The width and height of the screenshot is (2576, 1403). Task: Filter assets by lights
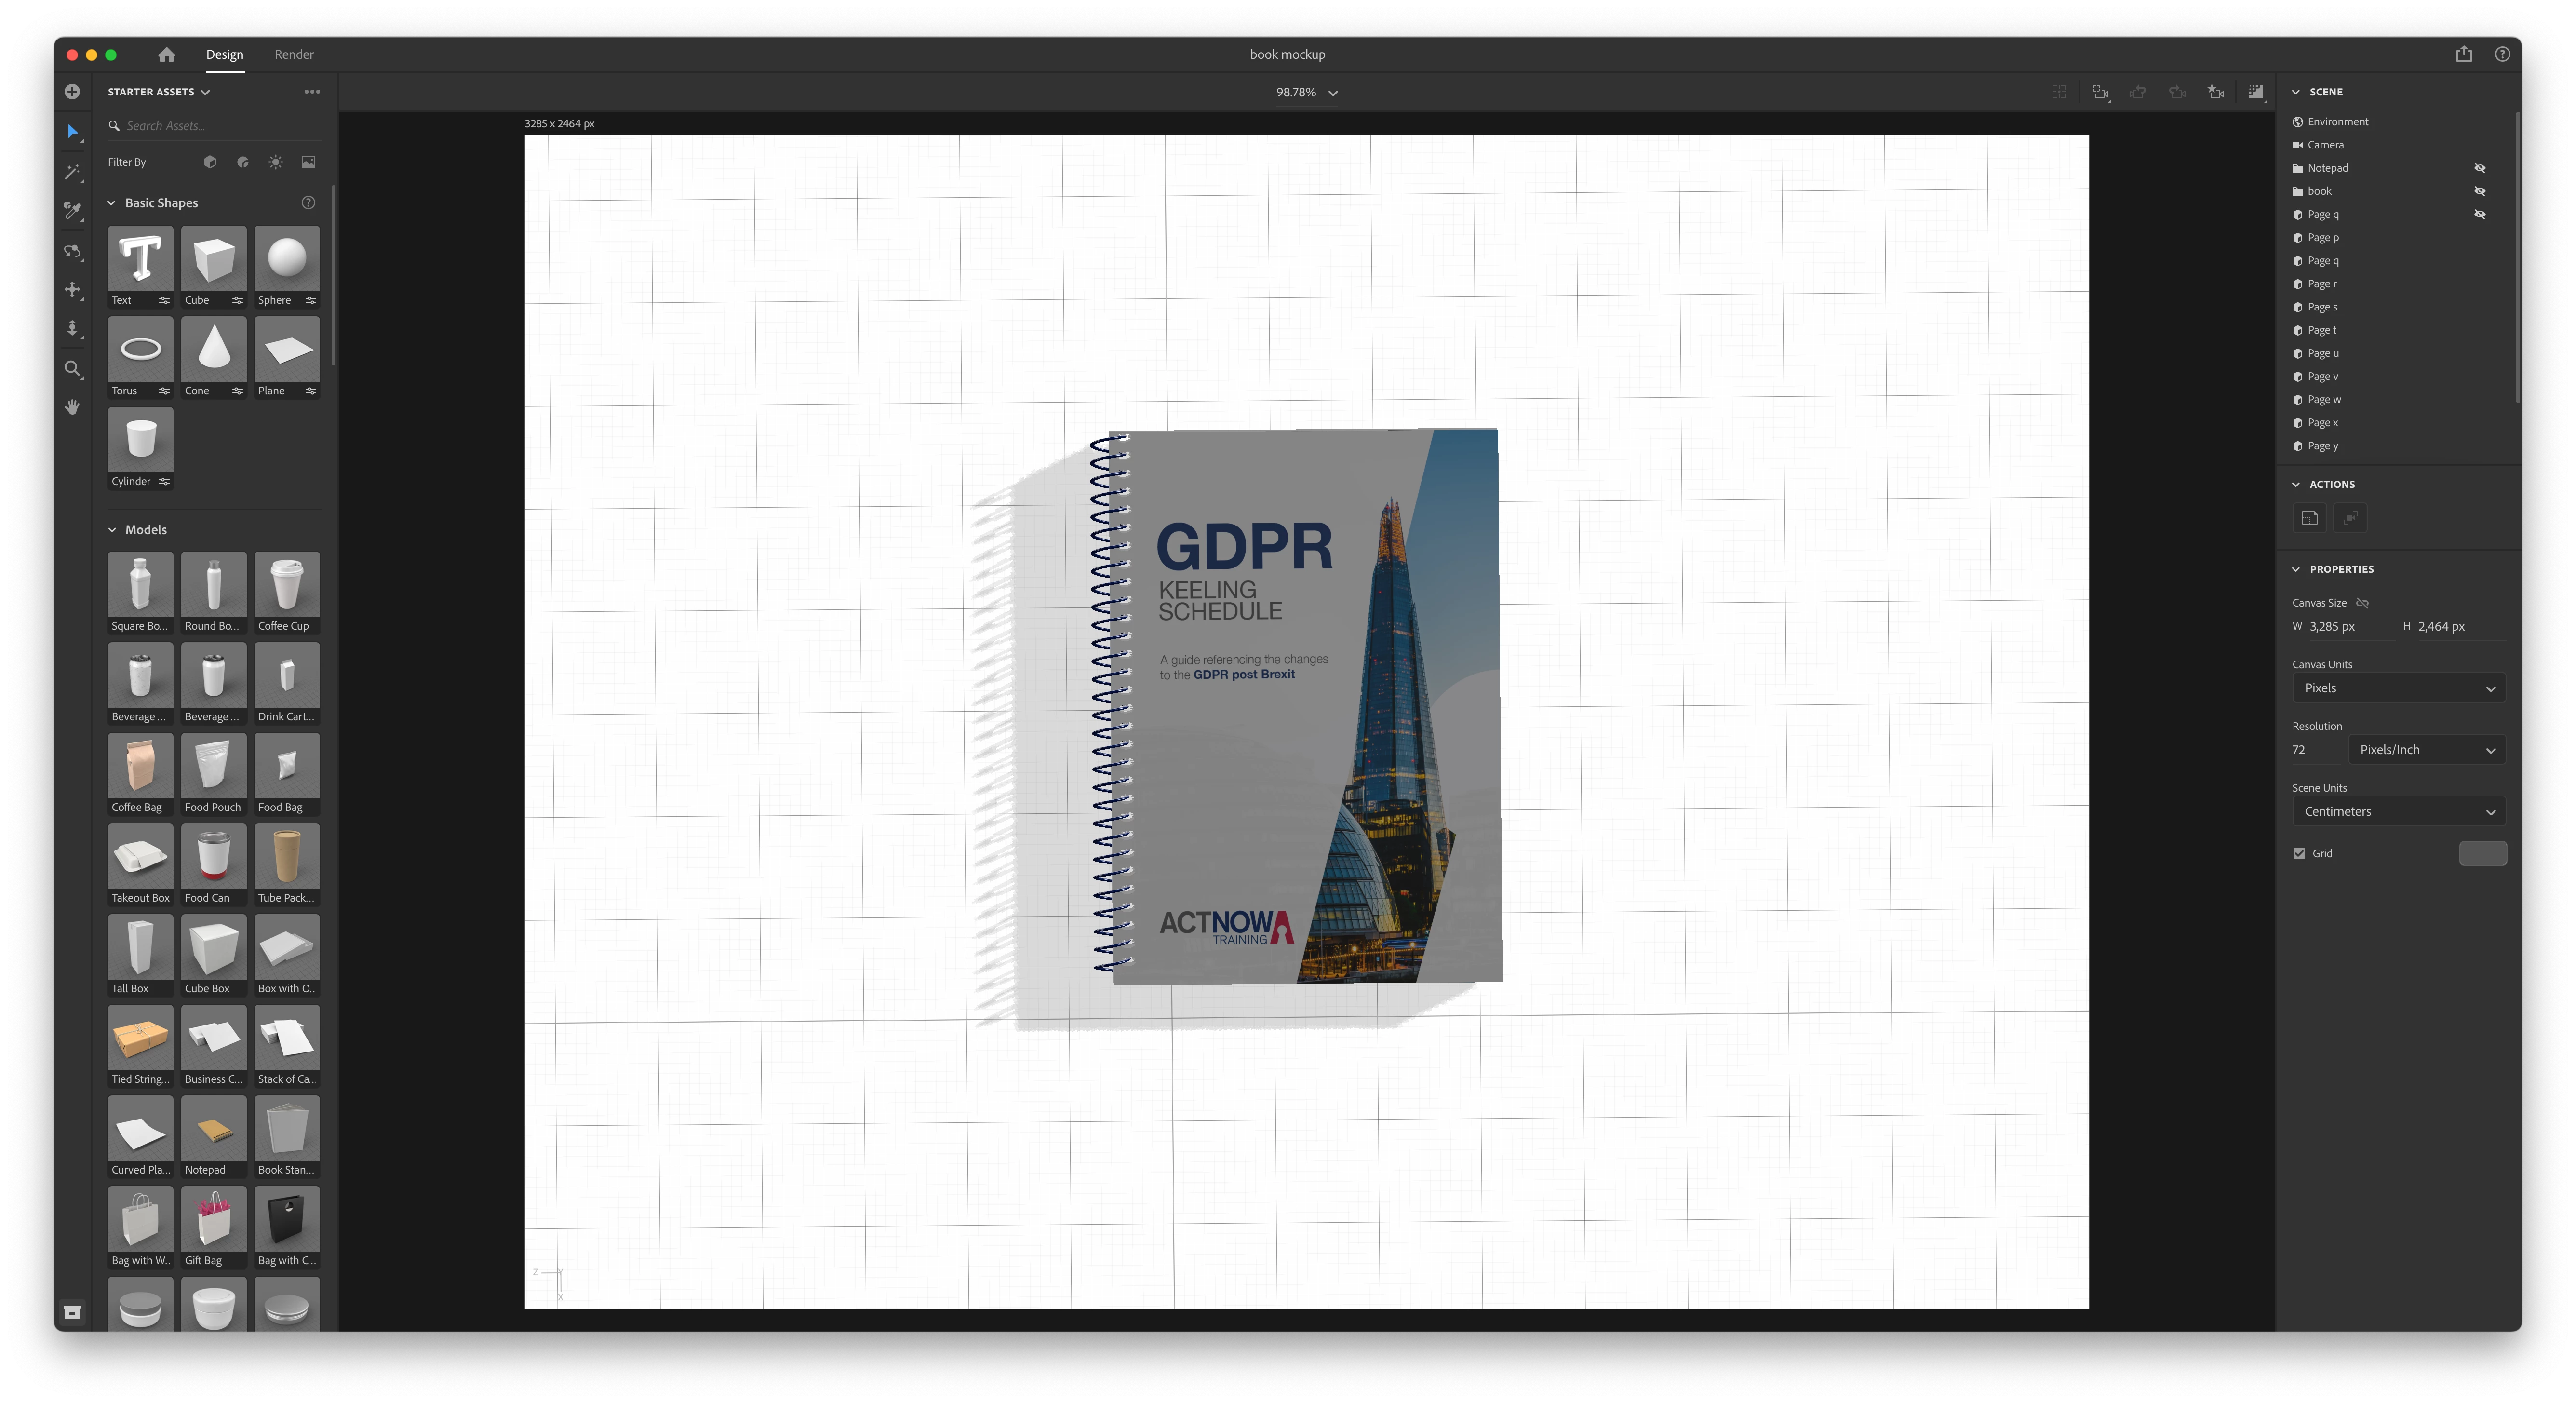tap(275, 162)
